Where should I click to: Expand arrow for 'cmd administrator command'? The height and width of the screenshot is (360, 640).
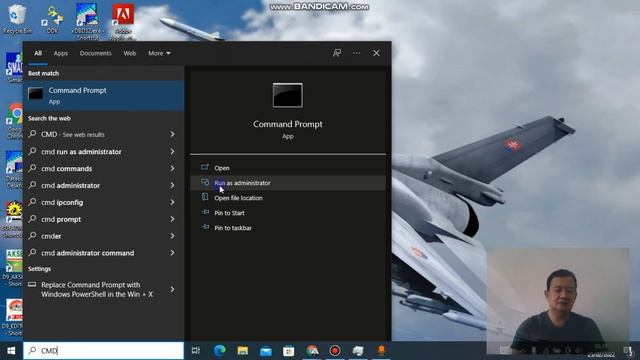coord(172,253)
